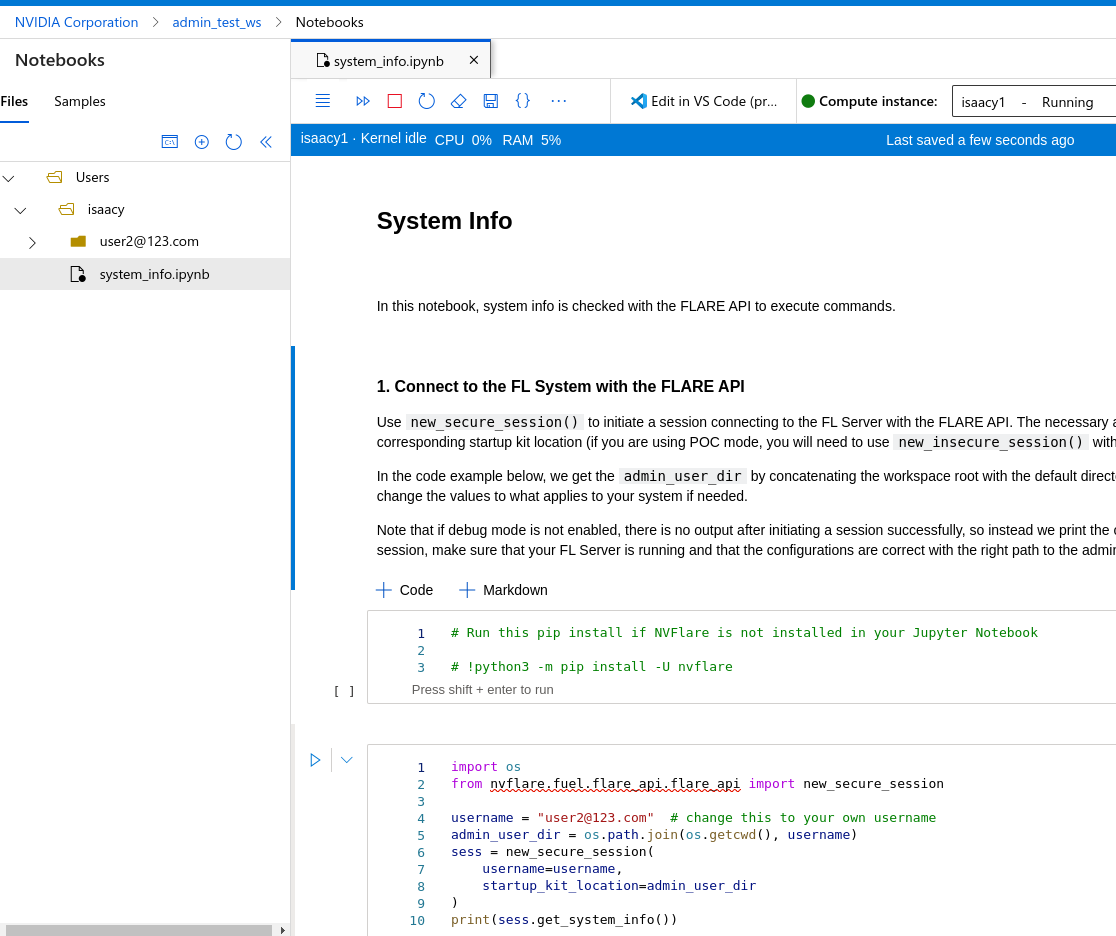Image resolution: width=1116 pixels, height=936 pixels.
Task: Select the user2@123.com folder row
Action: point(144,241)
